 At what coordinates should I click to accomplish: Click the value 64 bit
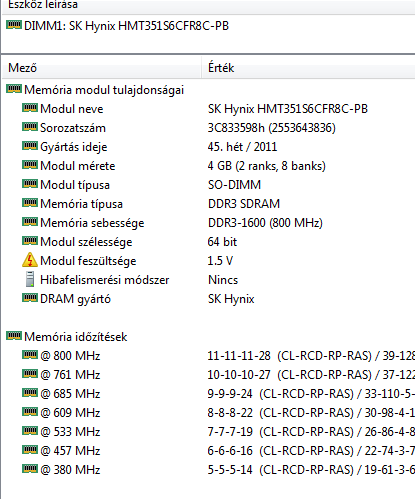[222, 242]
